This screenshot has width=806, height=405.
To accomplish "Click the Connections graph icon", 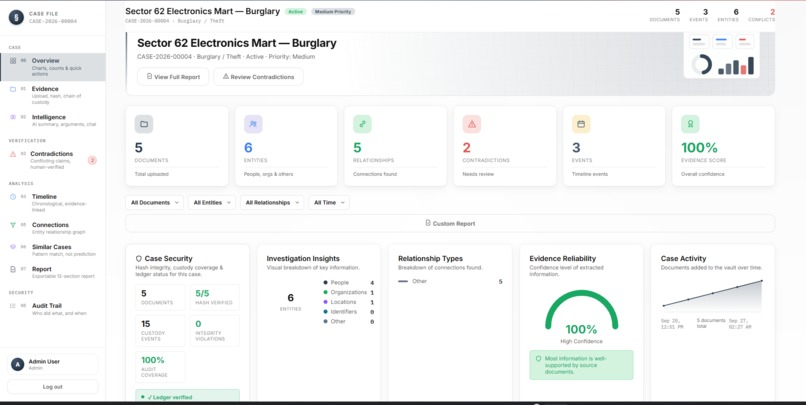I will coord(13,225).
